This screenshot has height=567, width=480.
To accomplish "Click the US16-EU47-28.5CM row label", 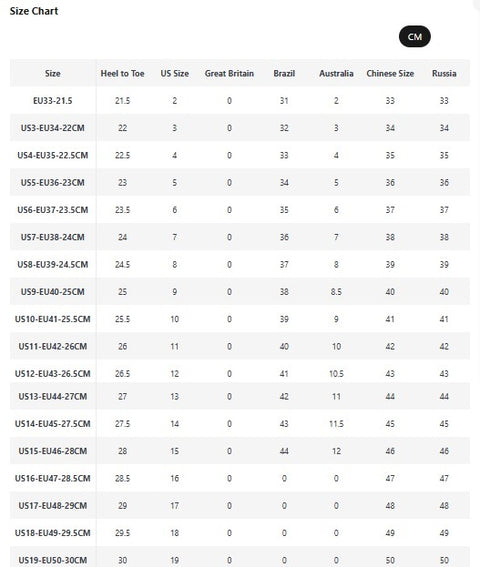I will click(53, 478).
